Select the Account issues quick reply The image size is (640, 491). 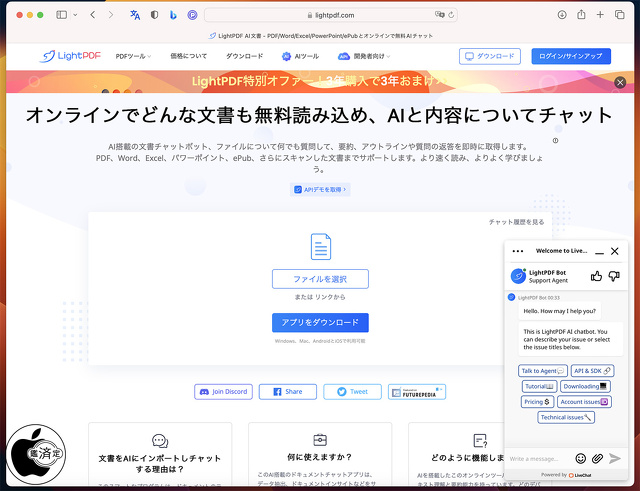pos(584,402)
